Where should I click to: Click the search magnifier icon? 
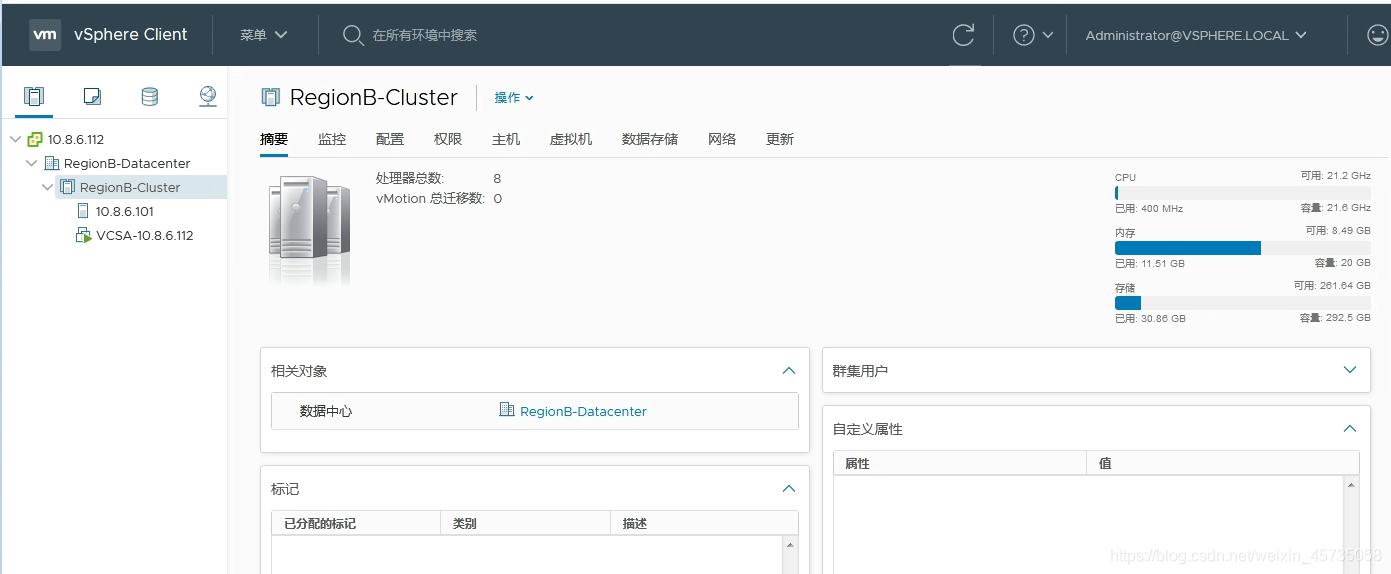click(353, 35)
